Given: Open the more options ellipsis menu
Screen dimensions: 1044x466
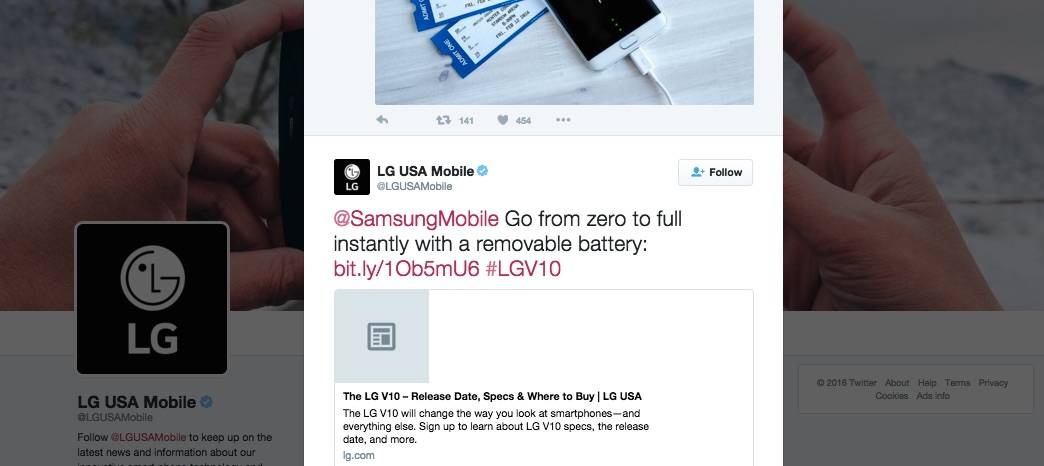Looking at the screenshot, I should pyautogui.click(x=563, y=120).
